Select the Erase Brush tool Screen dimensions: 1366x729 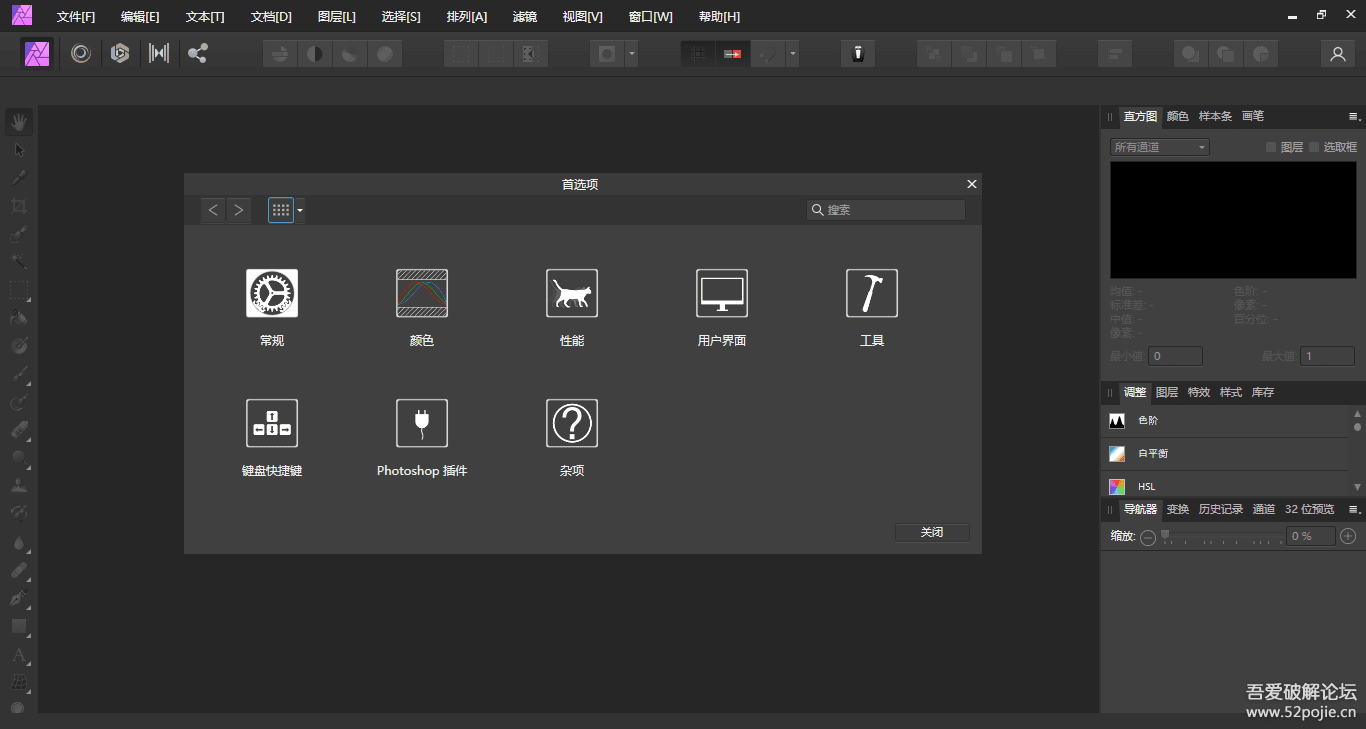tap(19, 431)
